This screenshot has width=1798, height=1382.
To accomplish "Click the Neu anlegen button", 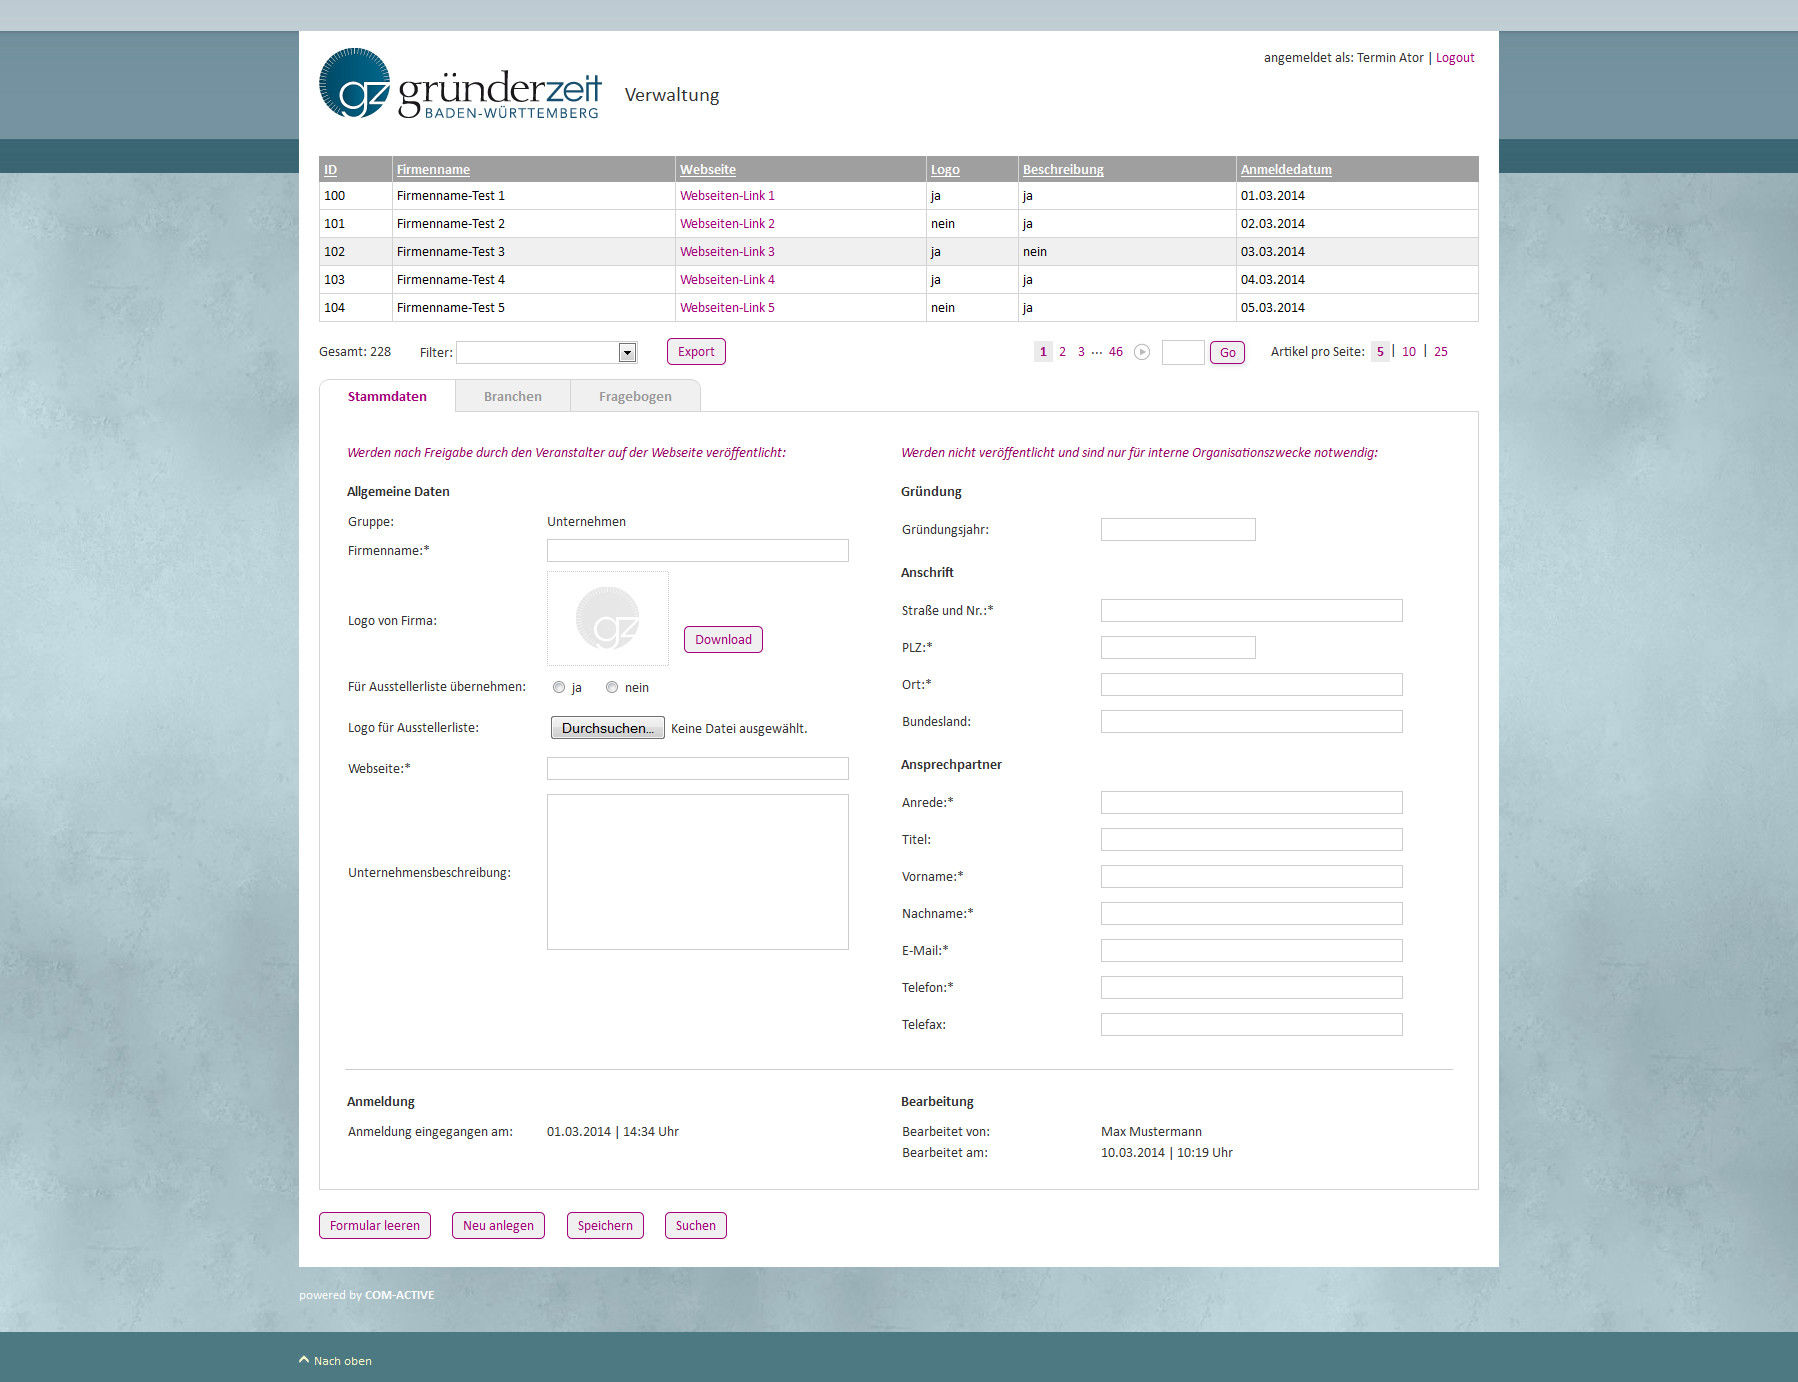I will click(498, 1226).
